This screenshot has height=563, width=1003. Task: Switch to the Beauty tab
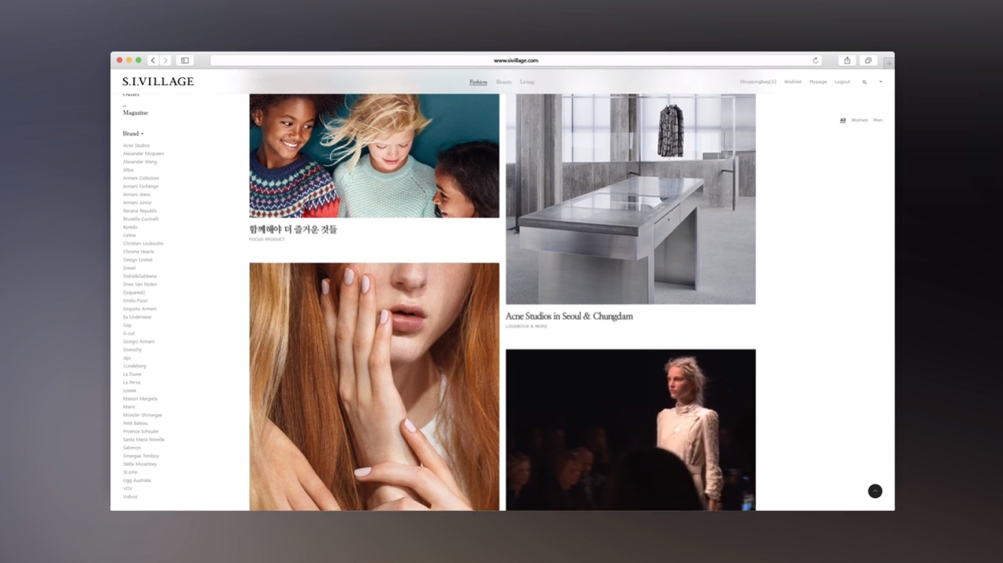click(x=504, y=82)
